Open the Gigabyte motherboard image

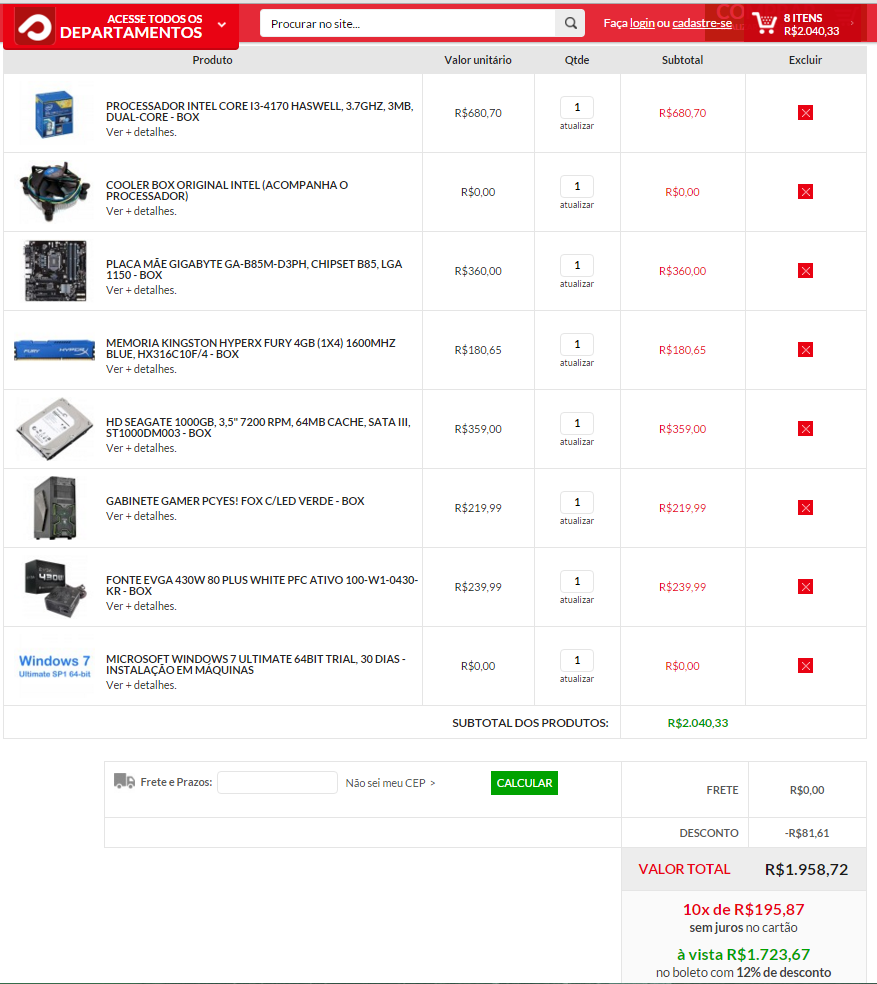pos(55,271)
